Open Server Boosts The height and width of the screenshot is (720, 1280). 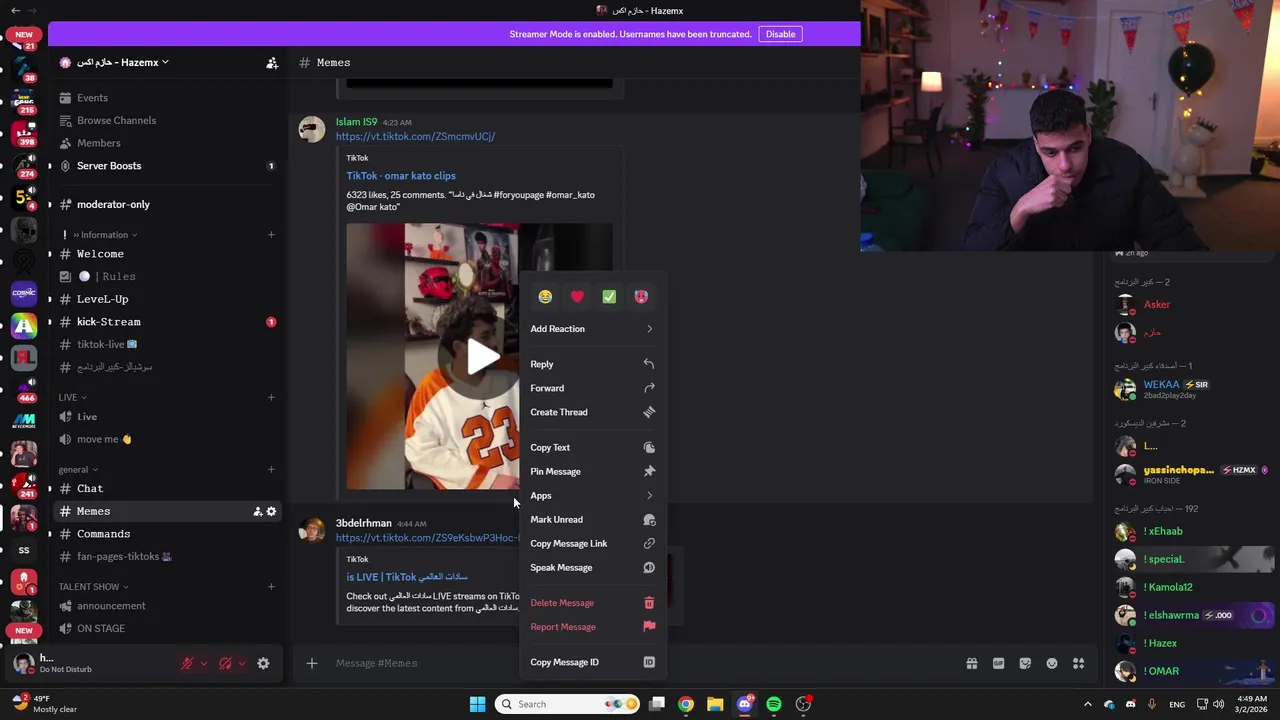point(168,166)
